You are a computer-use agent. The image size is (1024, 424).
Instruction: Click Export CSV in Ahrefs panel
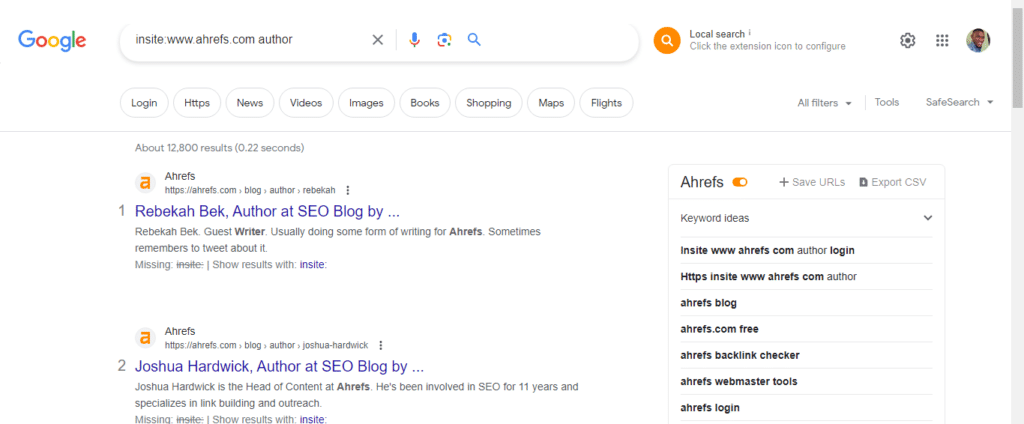pyautogui.click(x=893, y=182)
